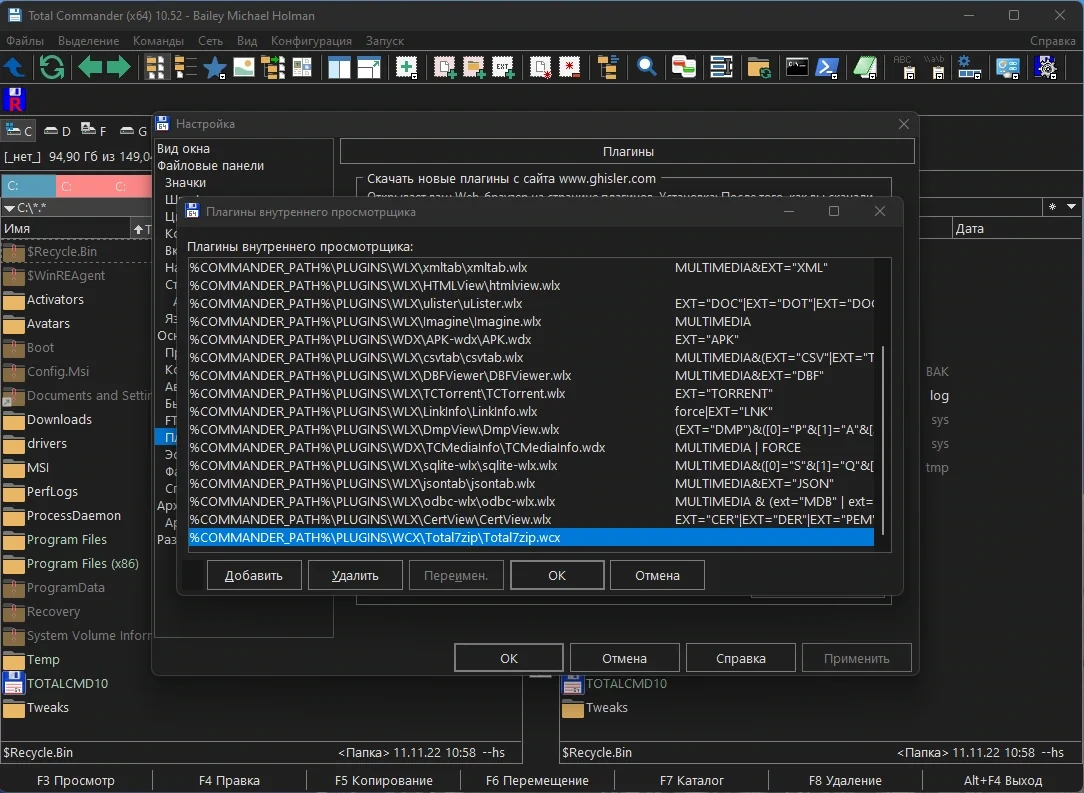Open the blue star Favorites icon
This screenshot has height=793, width=1084.
(x=215, y=68)
